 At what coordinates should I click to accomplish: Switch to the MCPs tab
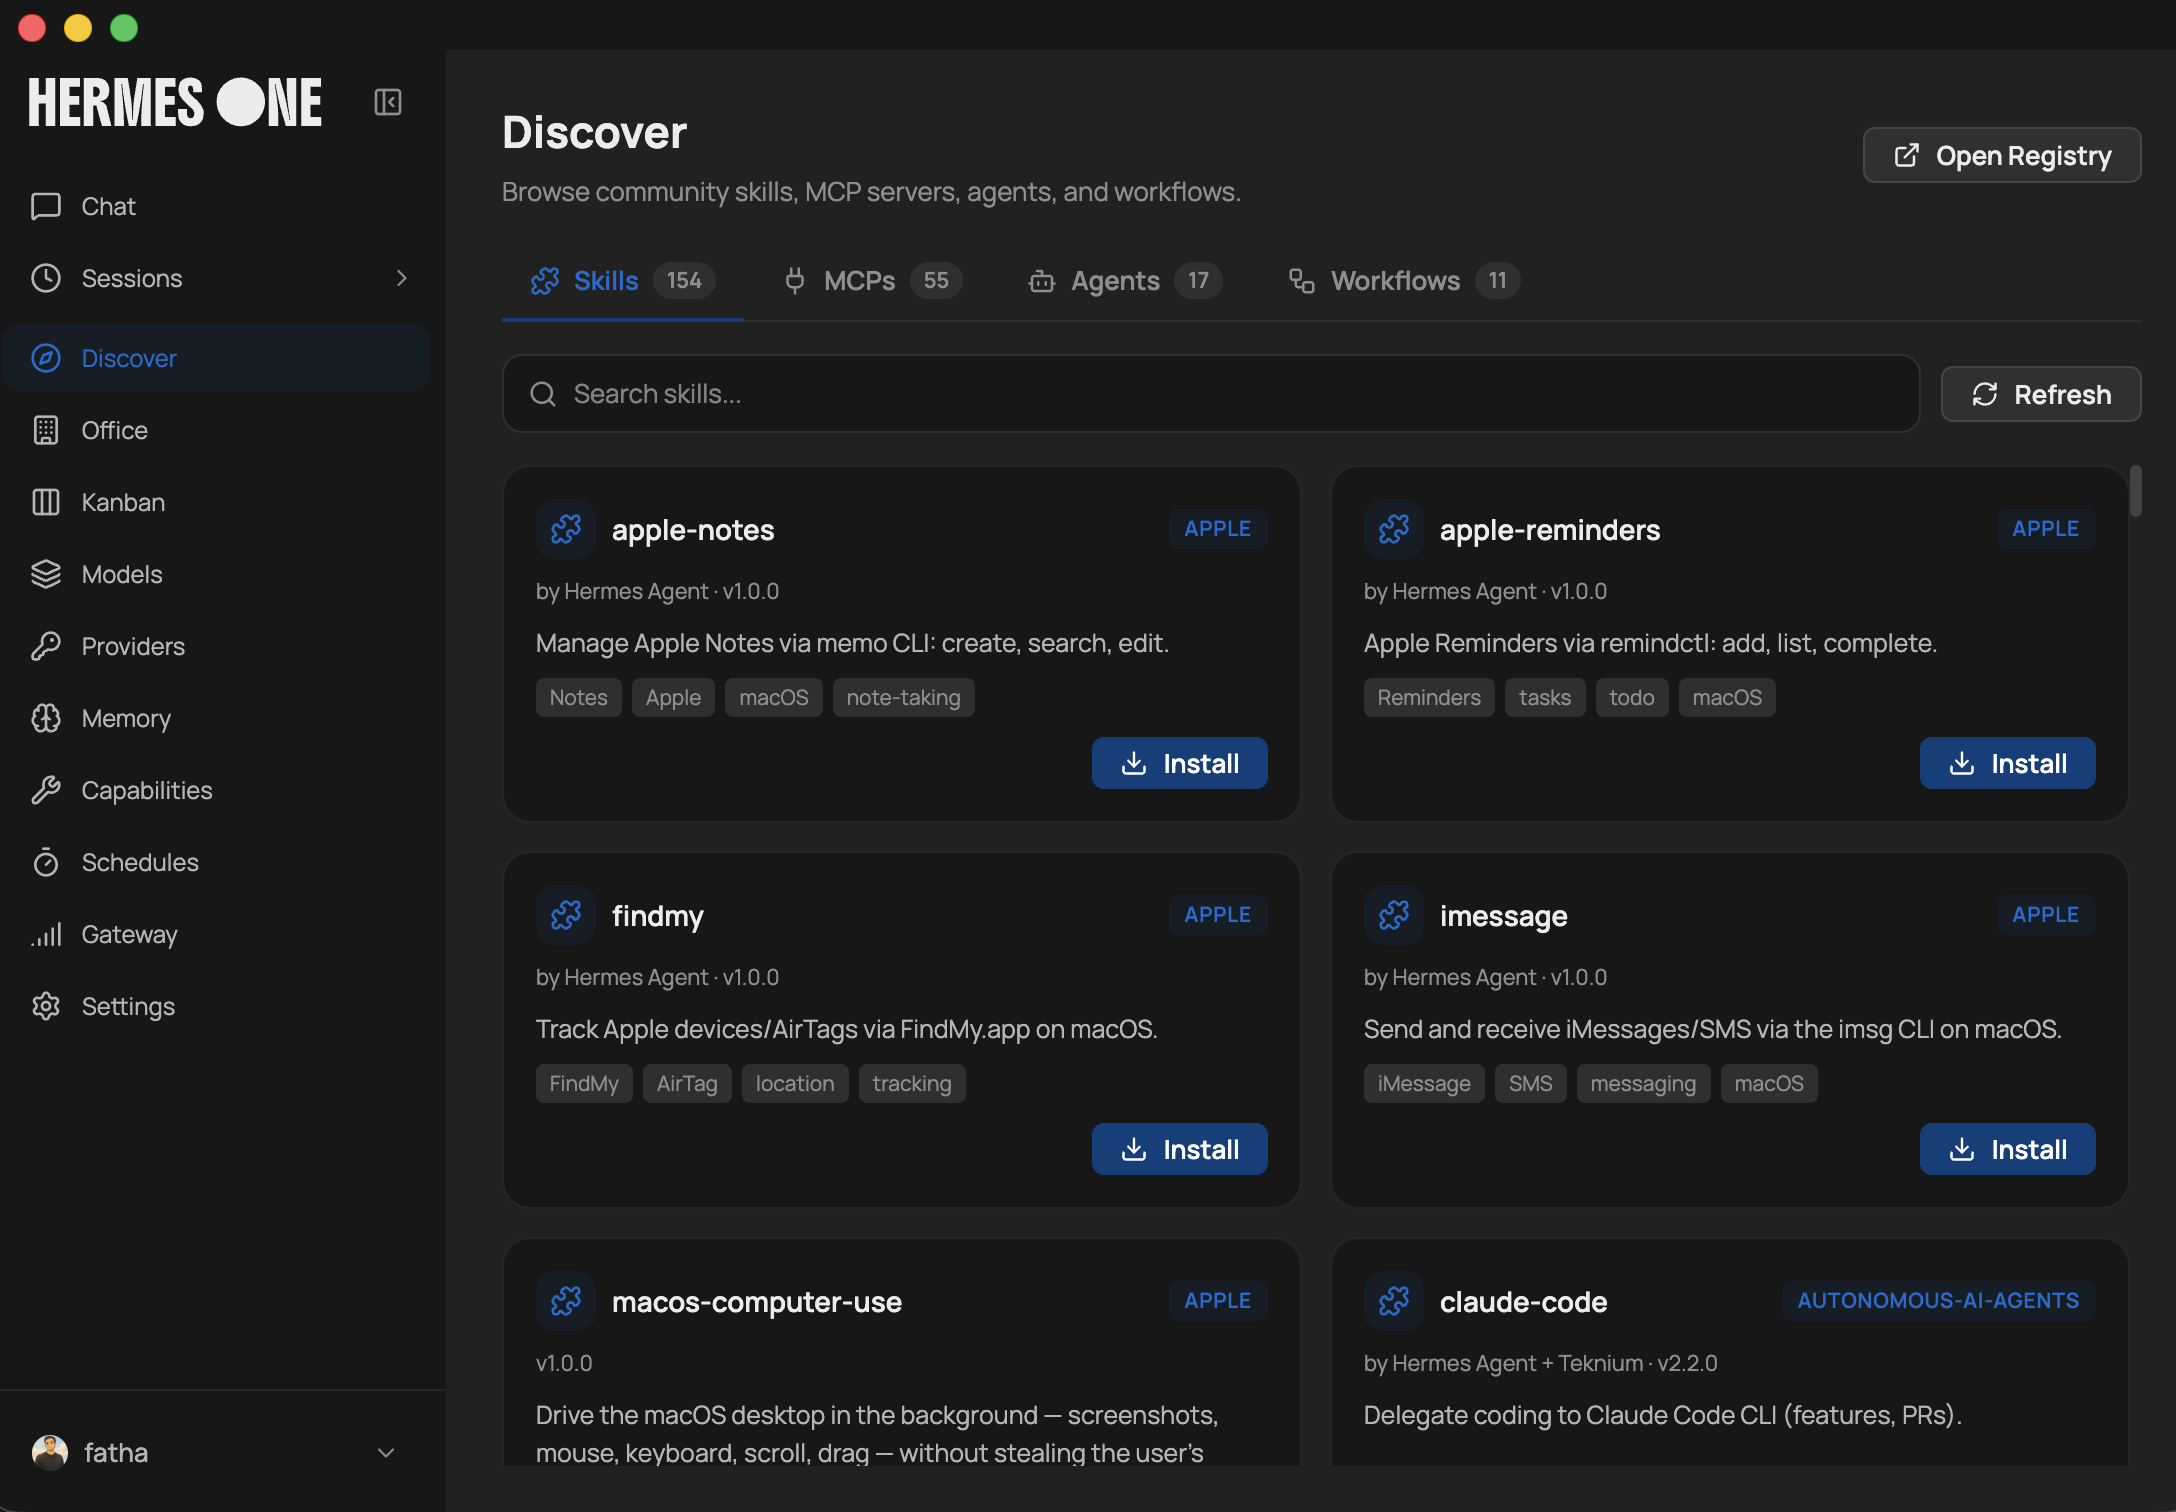point(872,281)
